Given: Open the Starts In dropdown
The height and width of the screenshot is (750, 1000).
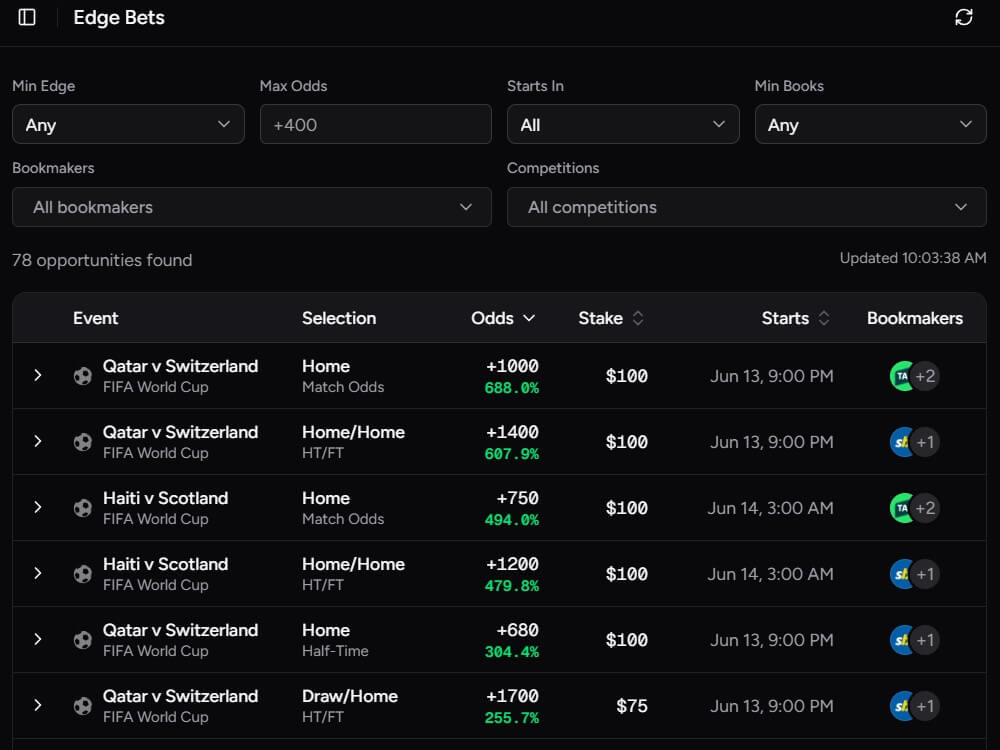Looking at the screenshot, I should 623,124.
